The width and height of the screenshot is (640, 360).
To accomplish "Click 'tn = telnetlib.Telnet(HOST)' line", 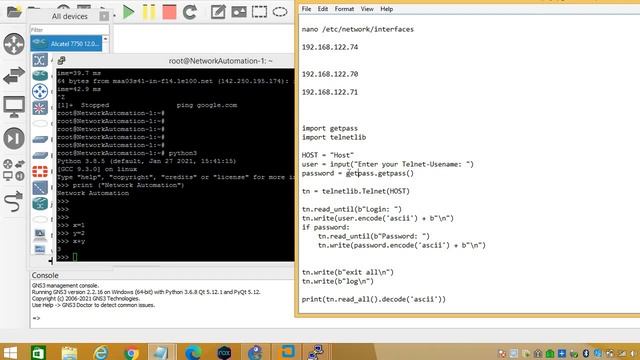I will tap(356, 191).
